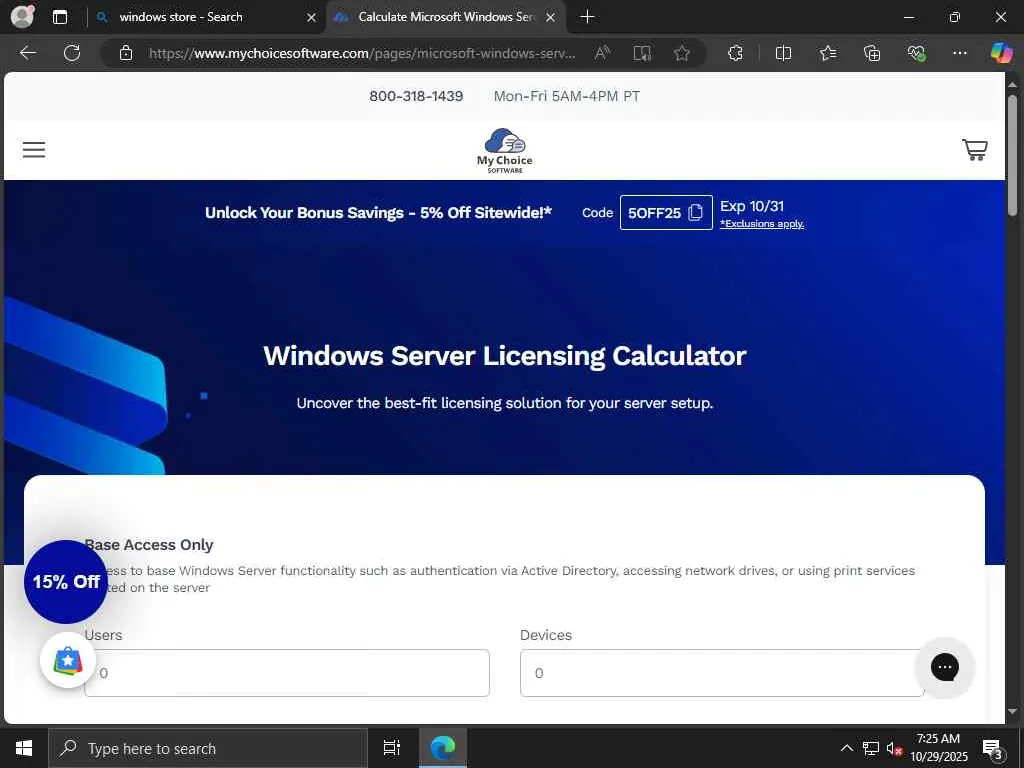This screenshot has height=768, width=1024.
Task: Click the Windows Server Licensing Calculator heading
Action: pyautogui.click(x=504, y=356)
